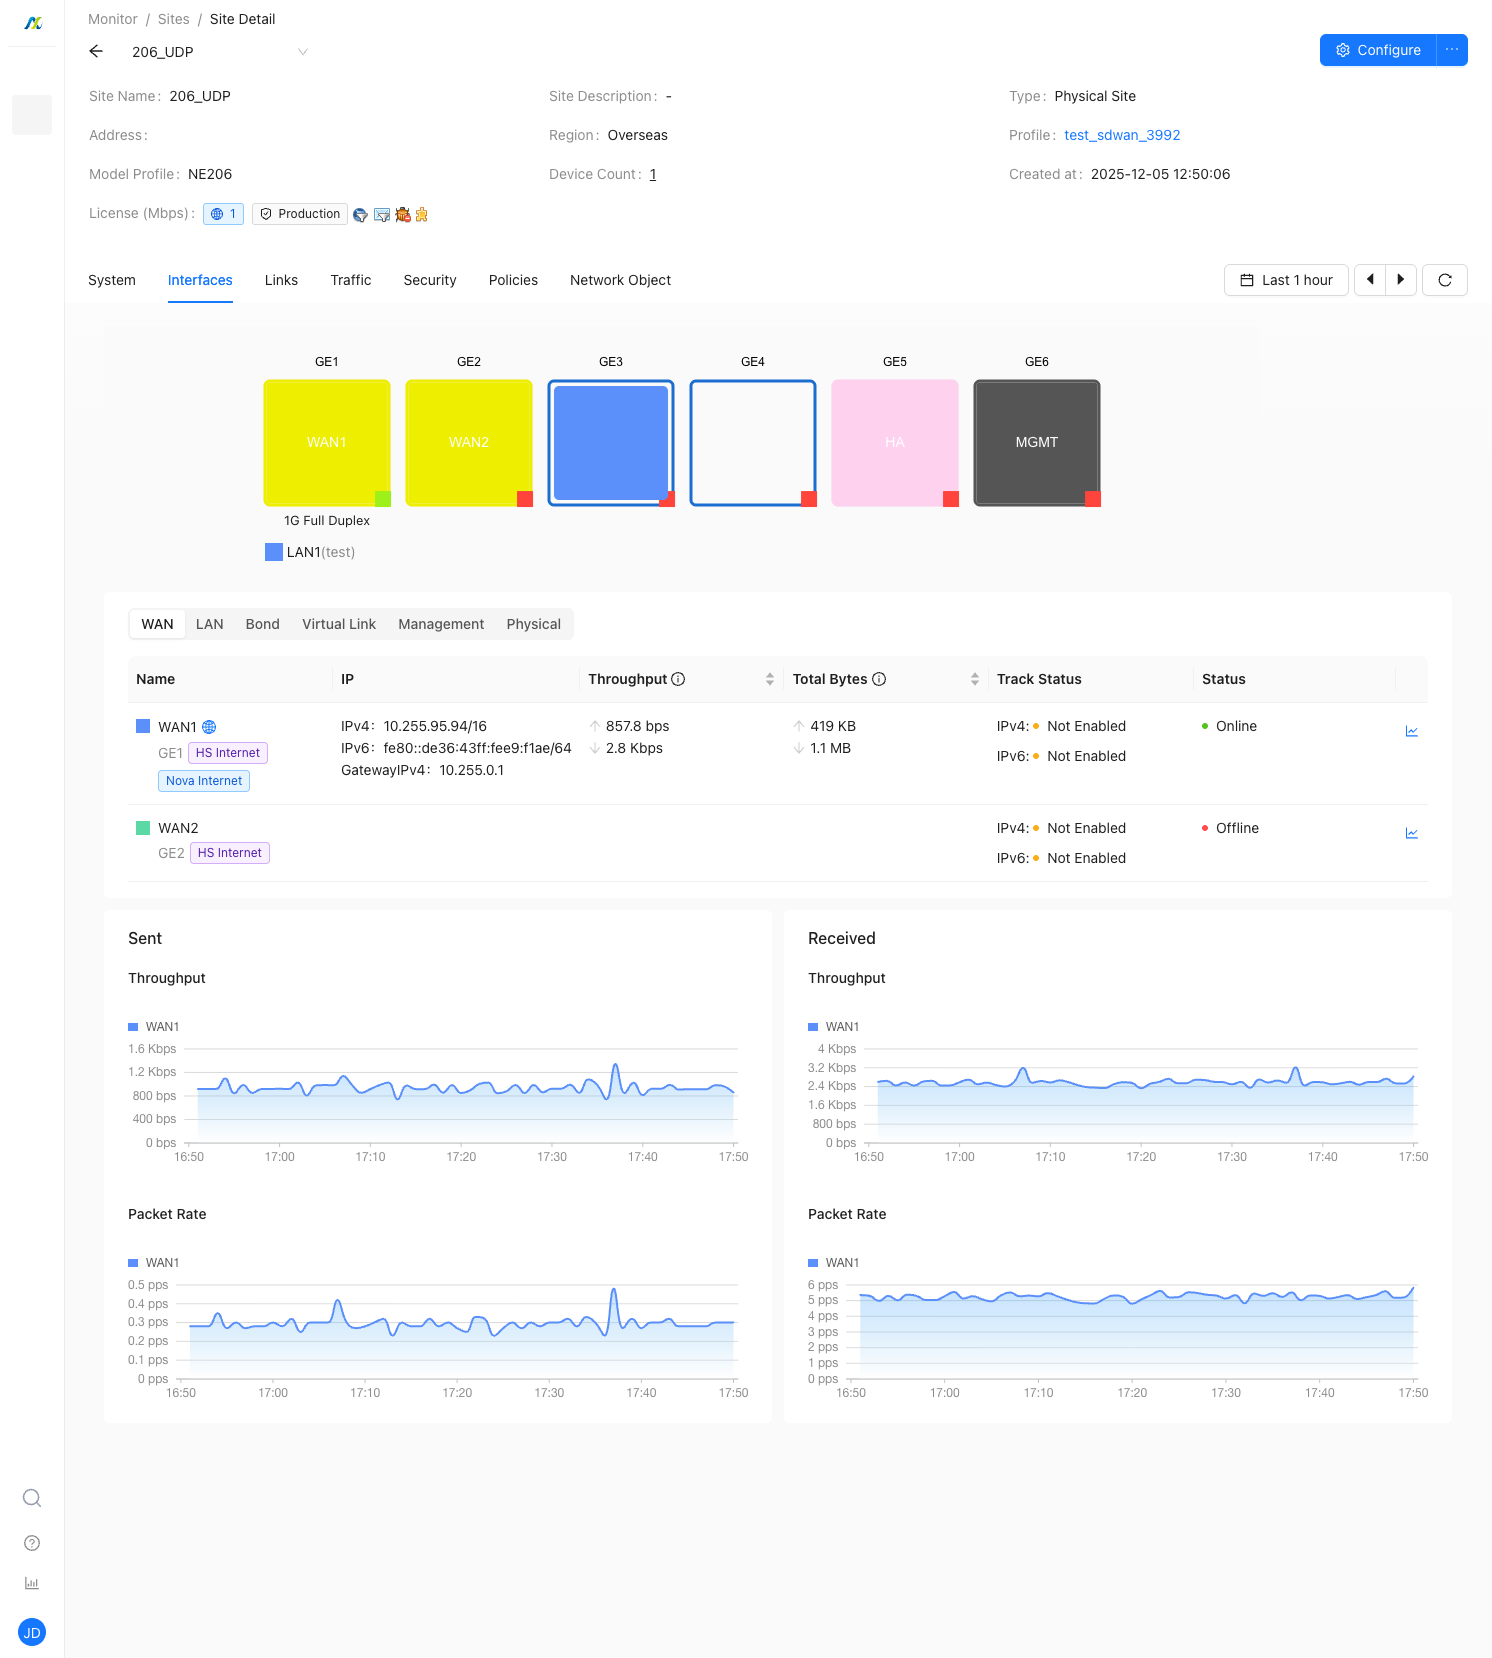The width and height of the screenshot is (1492, 1658).
Task: Toggle WAN1 legend in Received Packet Rate chart
Action: 834,1263
